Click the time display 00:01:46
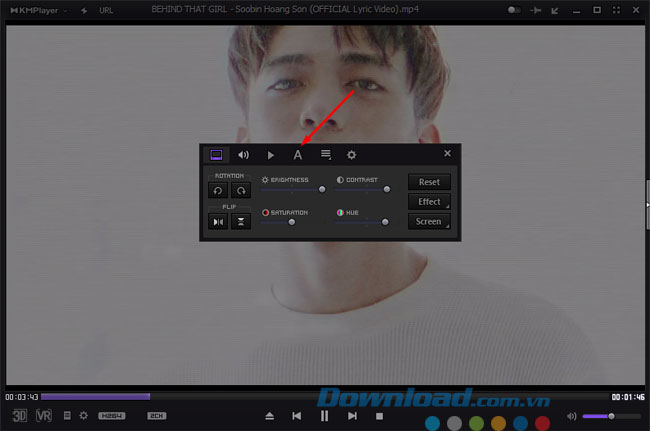650x431 pixels. (x=628, y=397)
